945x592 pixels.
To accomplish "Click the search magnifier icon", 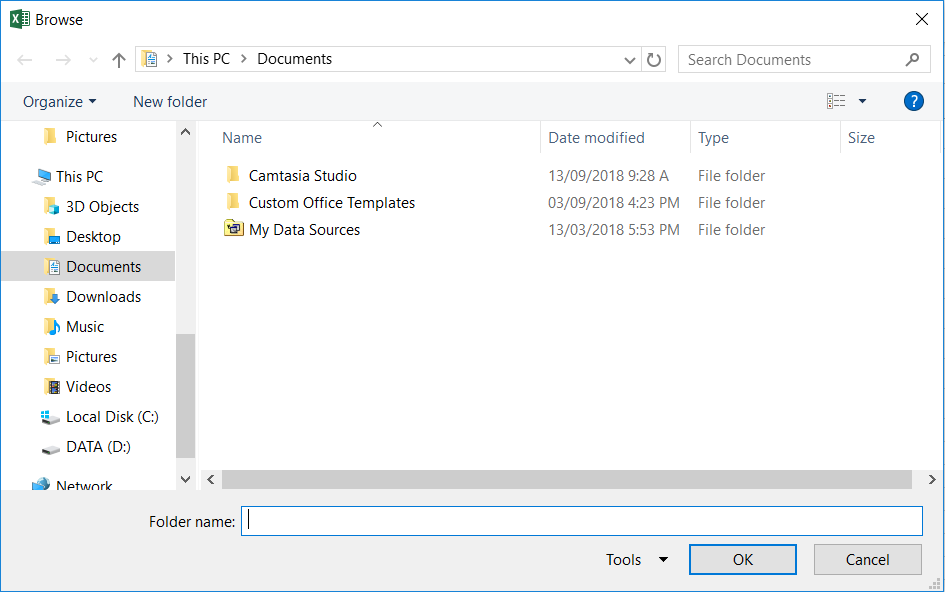I will point(912,60).
